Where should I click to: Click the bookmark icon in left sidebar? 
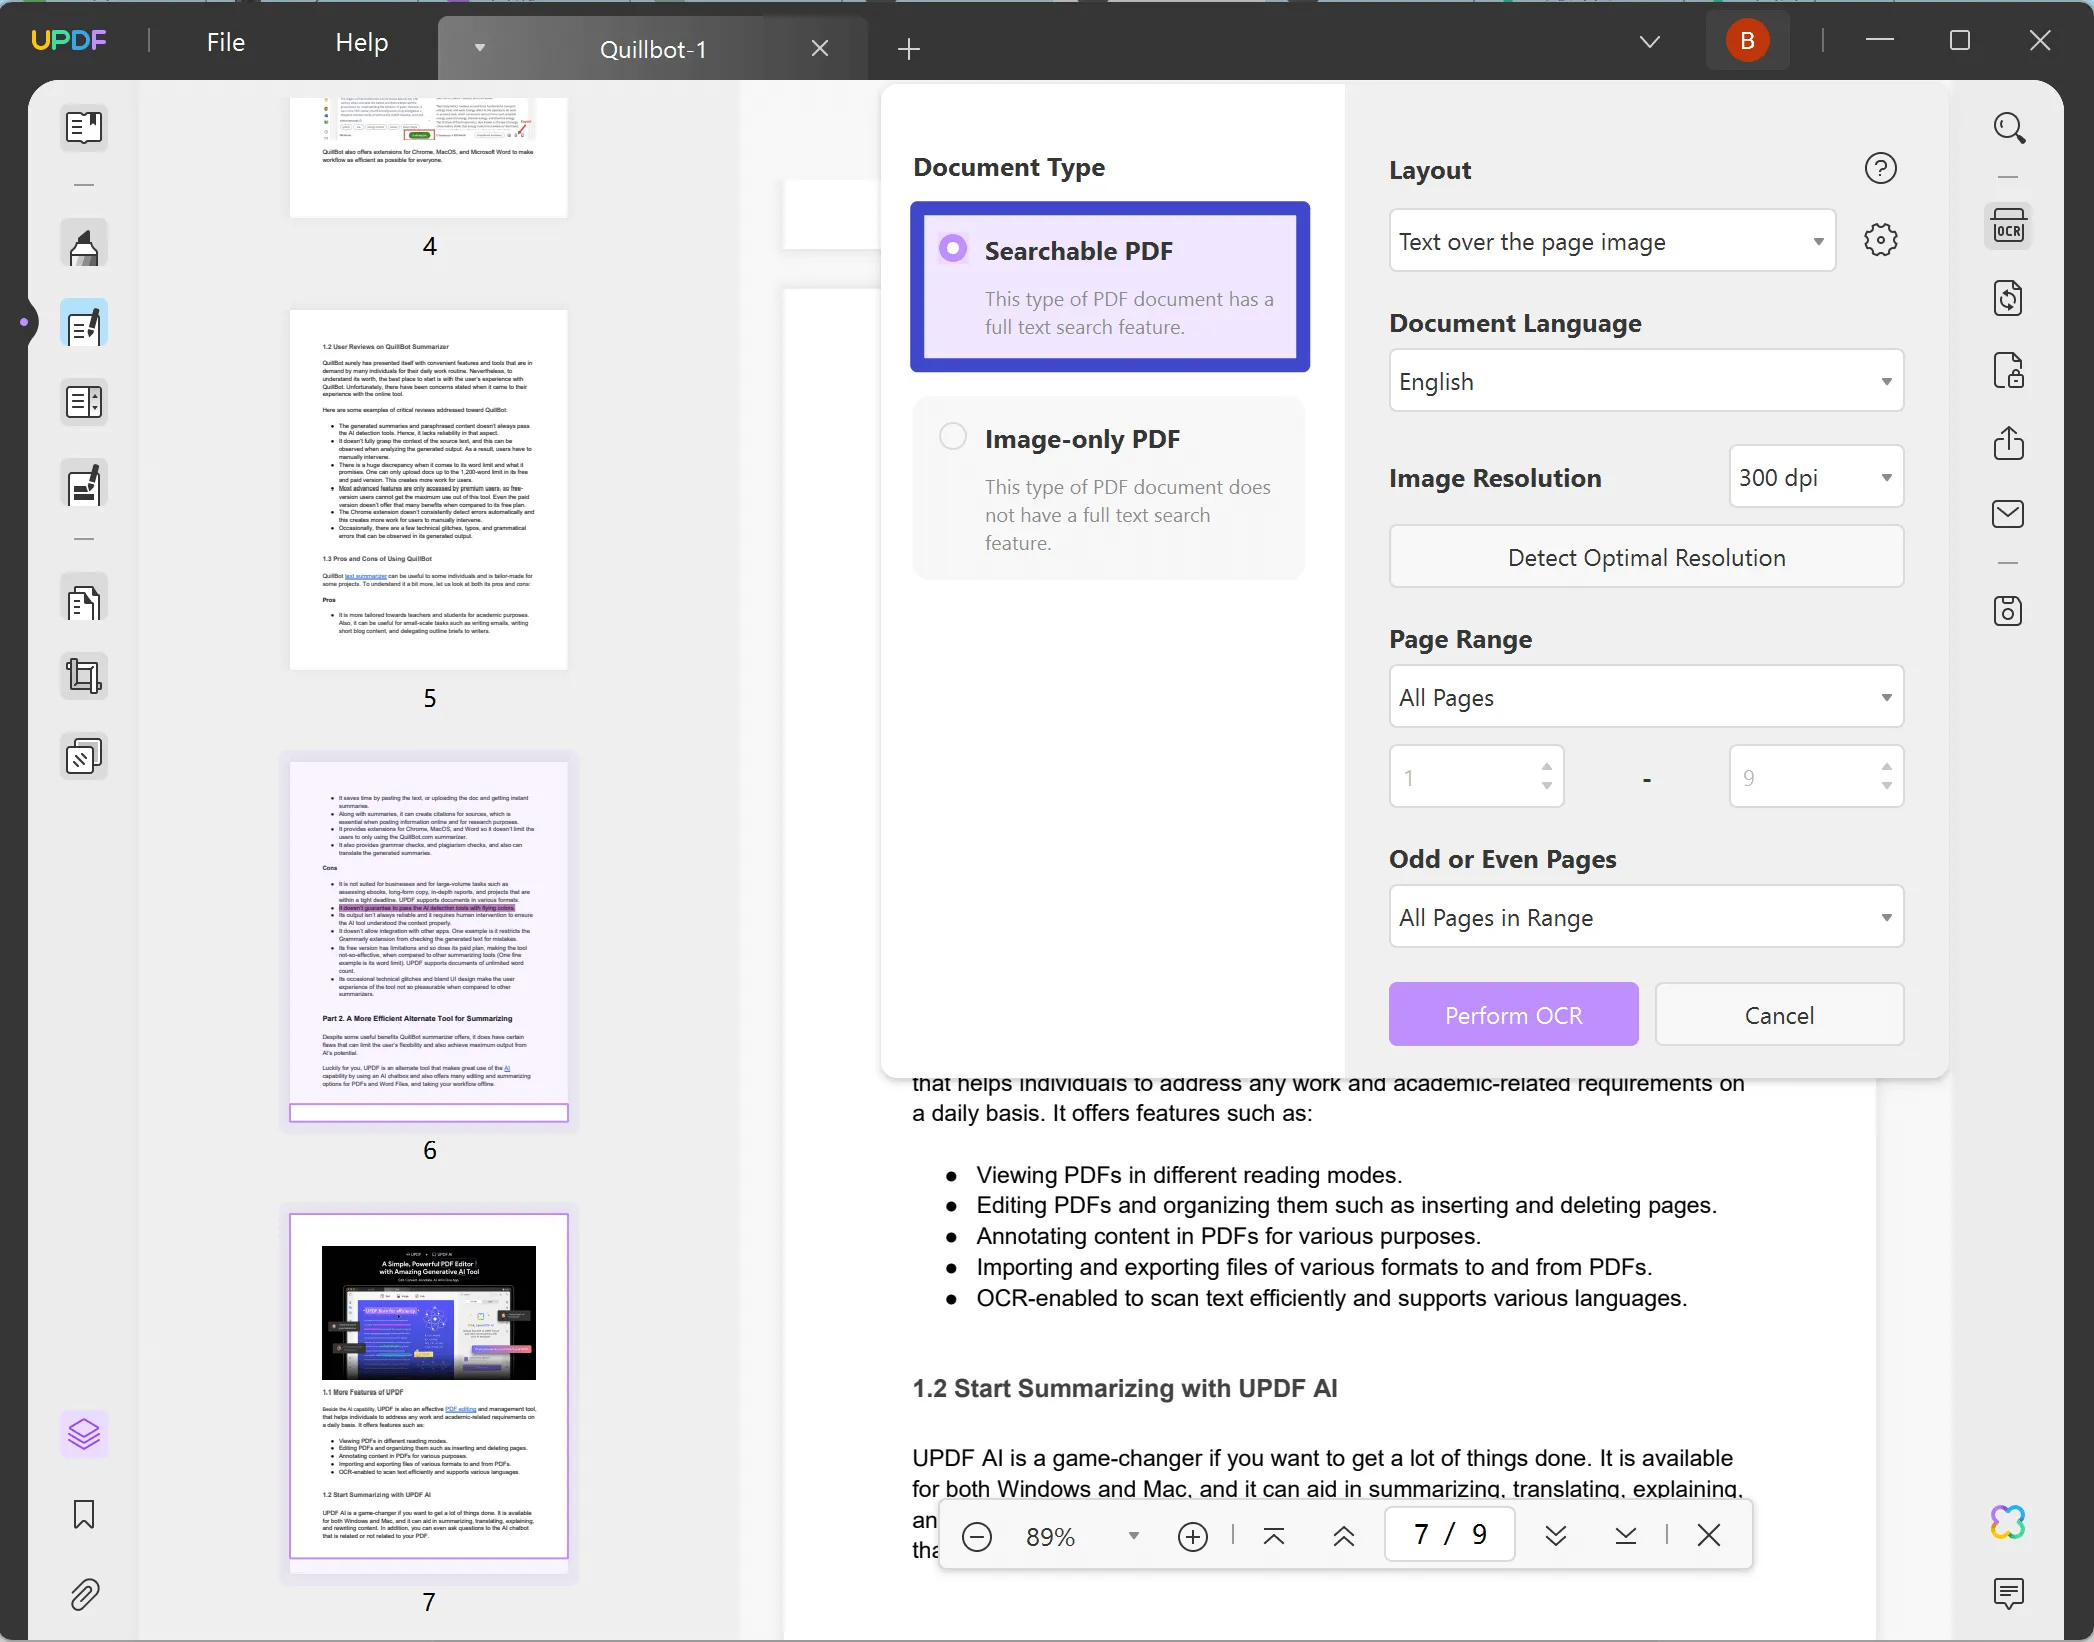83,1515
